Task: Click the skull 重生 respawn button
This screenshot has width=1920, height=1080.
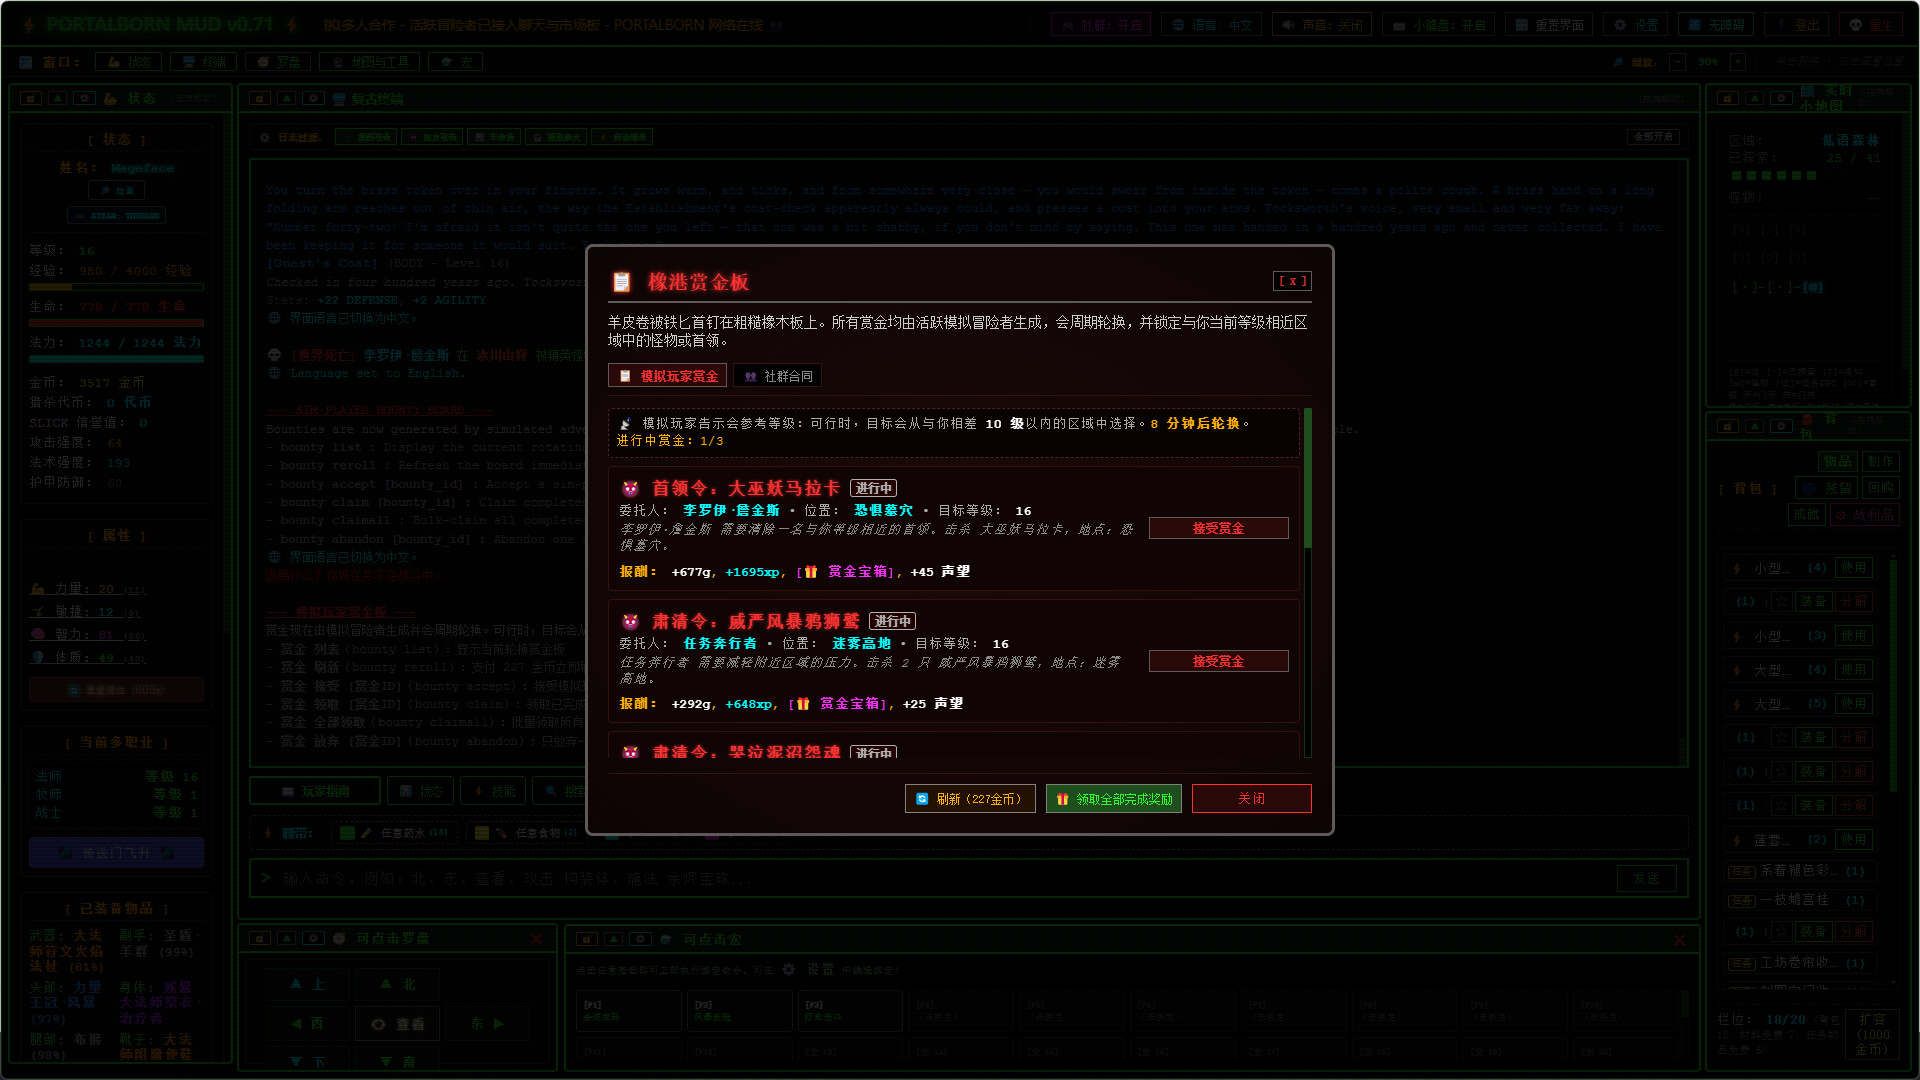Action: [x=1871, y=25]
